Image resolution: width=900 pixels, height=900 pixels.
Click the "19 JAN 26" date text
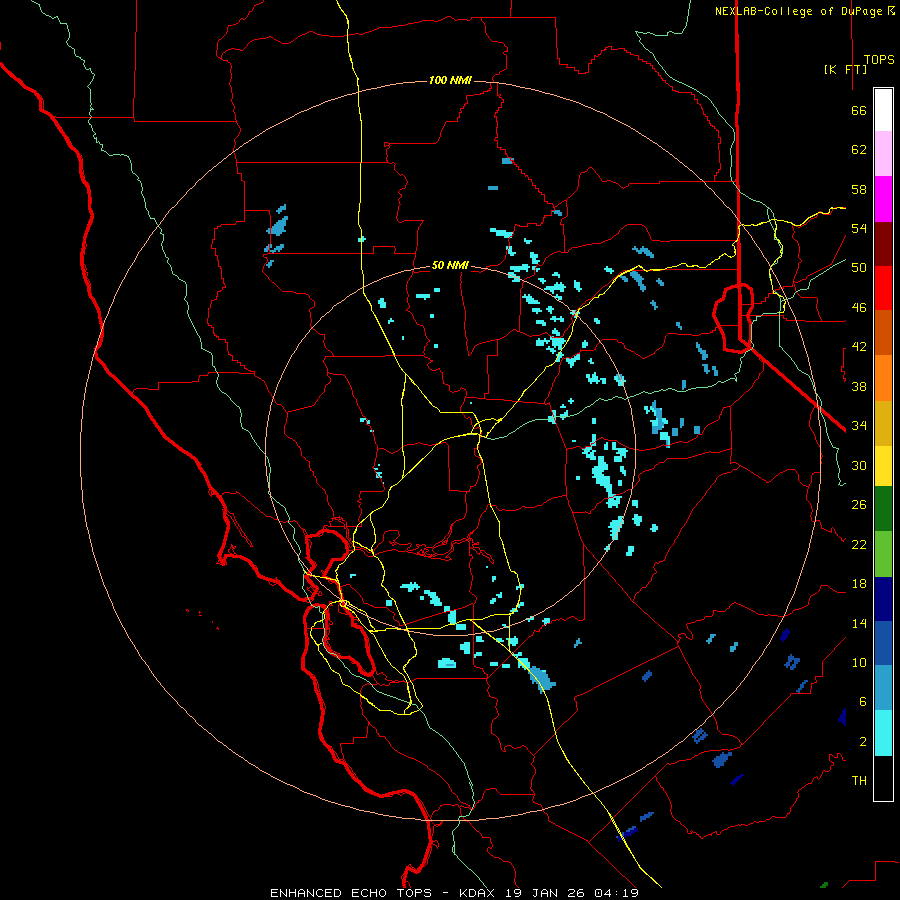547,893
